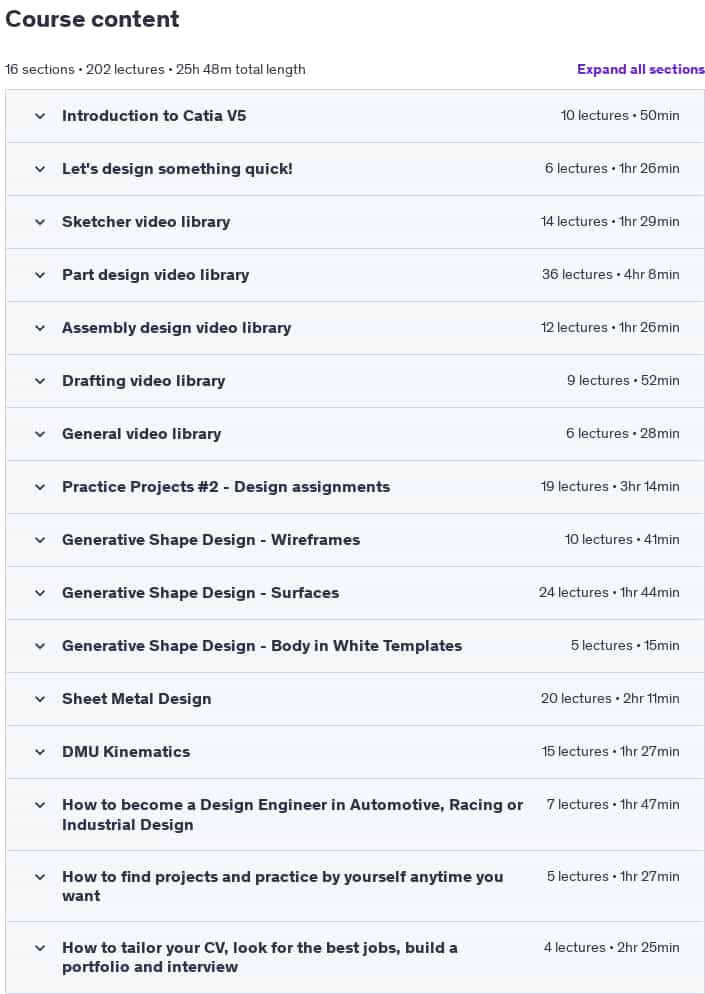This screenshot has width=705, height=994.
Task: Expand the Drafting video library arrow
Action: pos(40,381)
